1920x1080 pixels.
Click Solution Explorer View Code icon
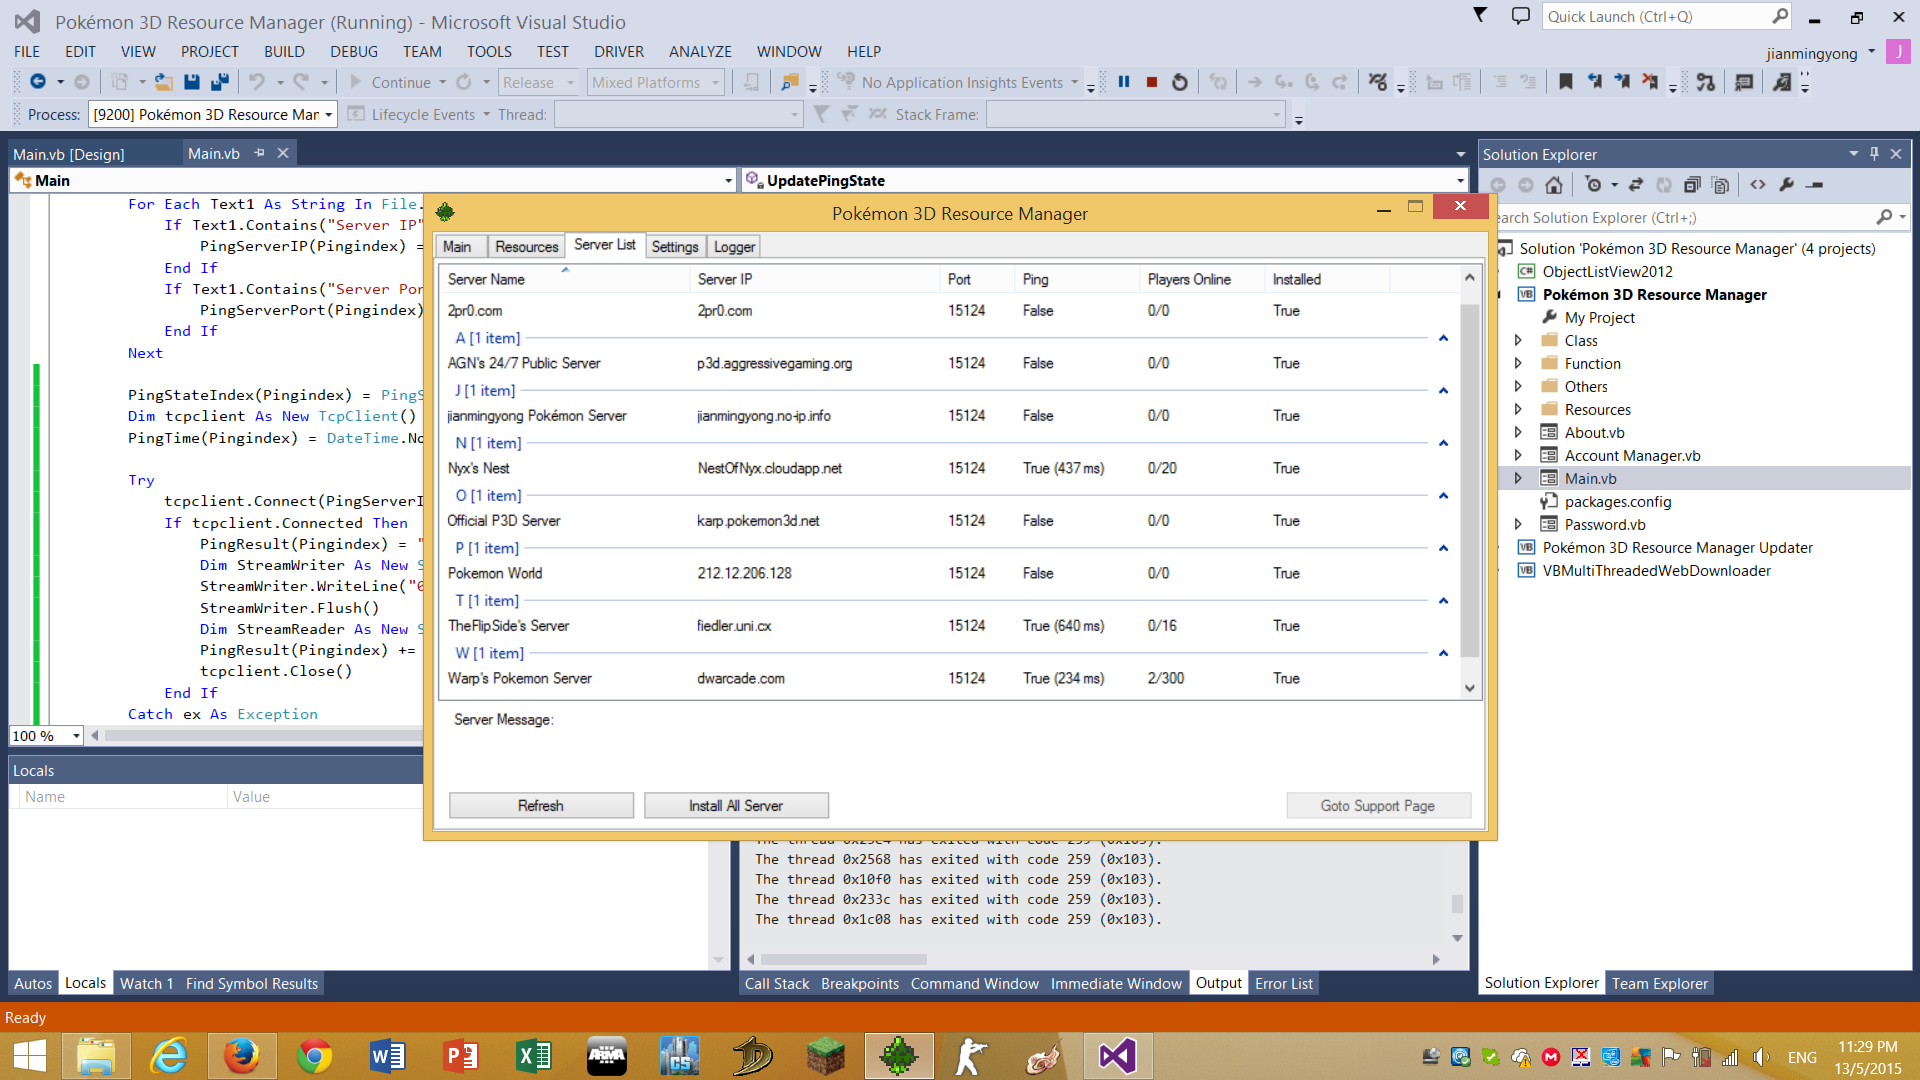click(1758, 185)
